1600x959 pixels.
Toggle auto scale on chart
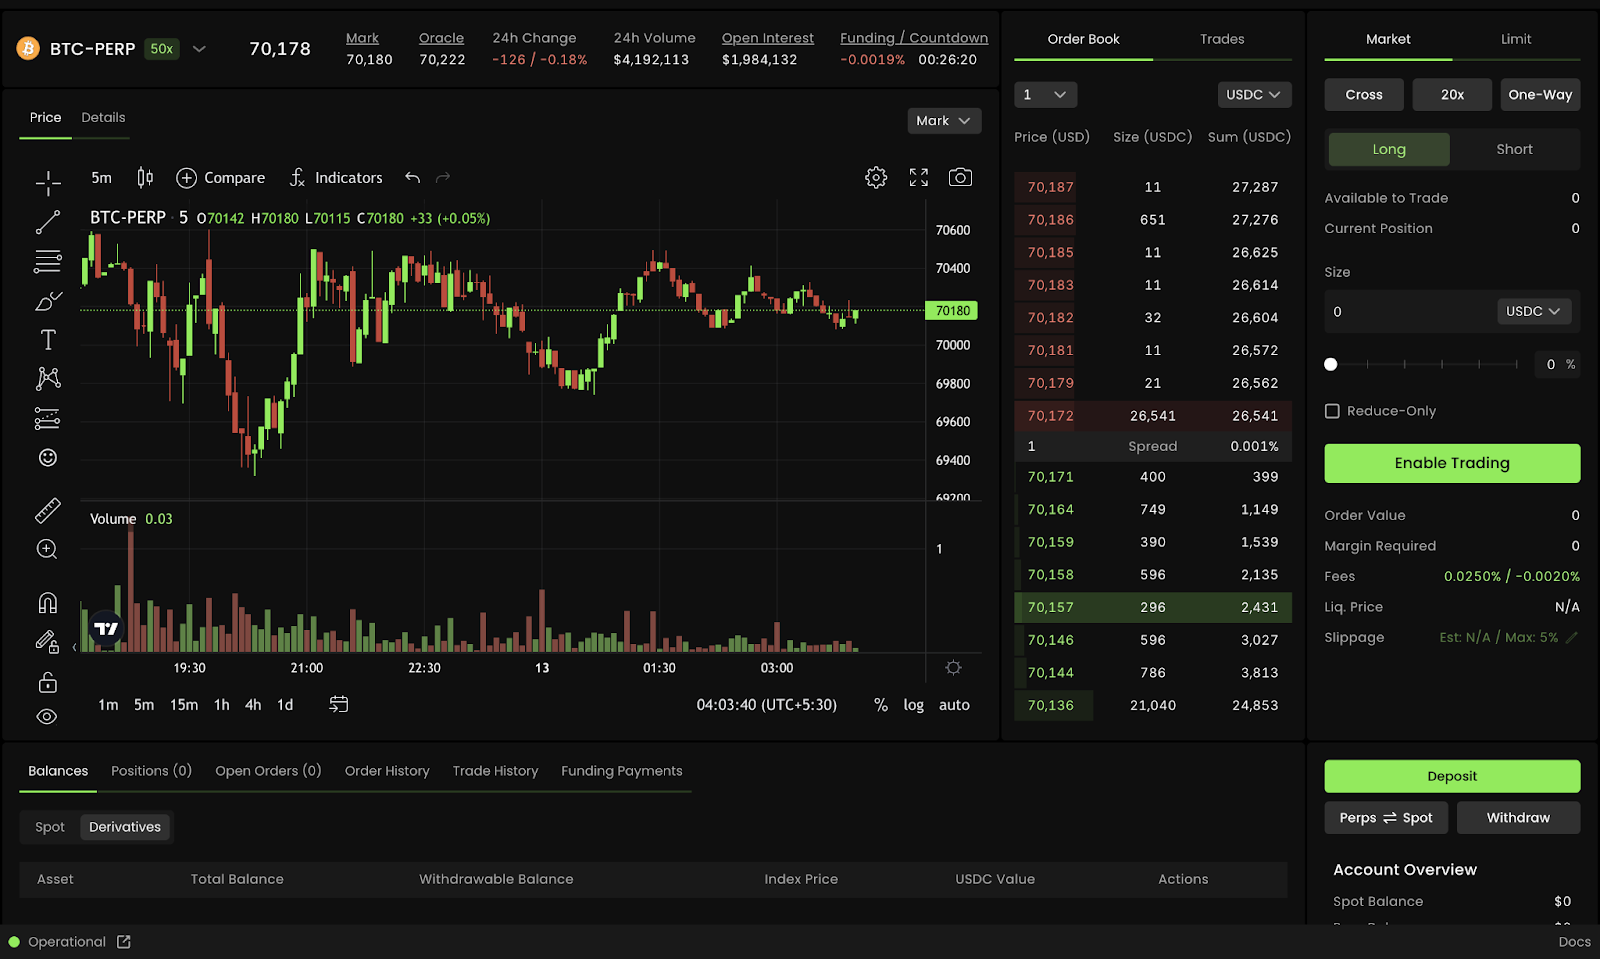(x=954, y=705)
